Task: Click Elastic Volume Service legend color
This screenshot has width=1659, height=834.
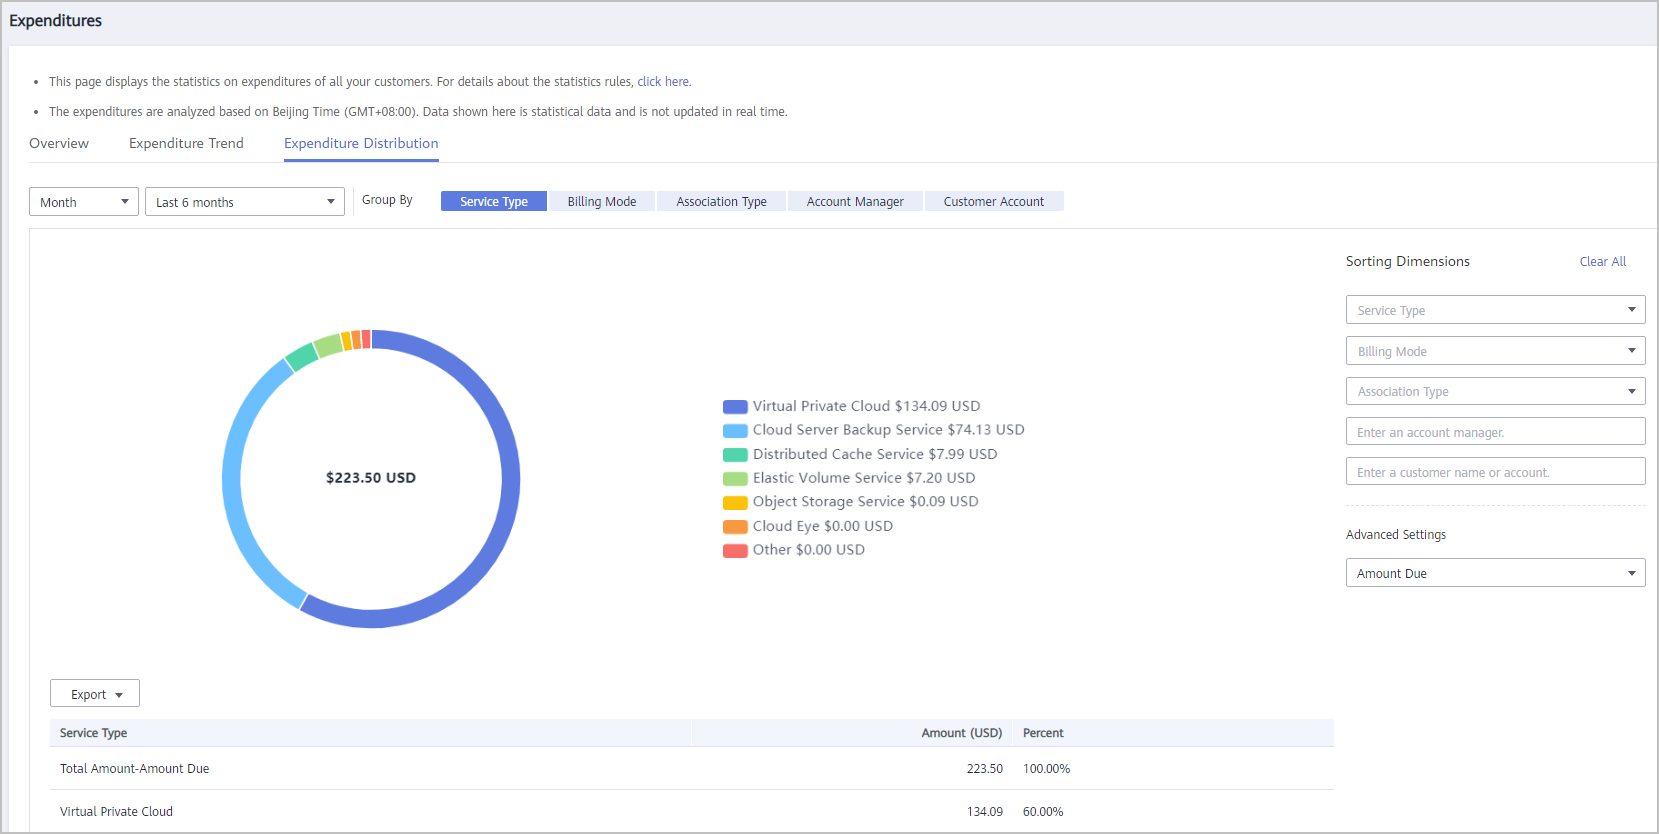Action: click(735, 479)
